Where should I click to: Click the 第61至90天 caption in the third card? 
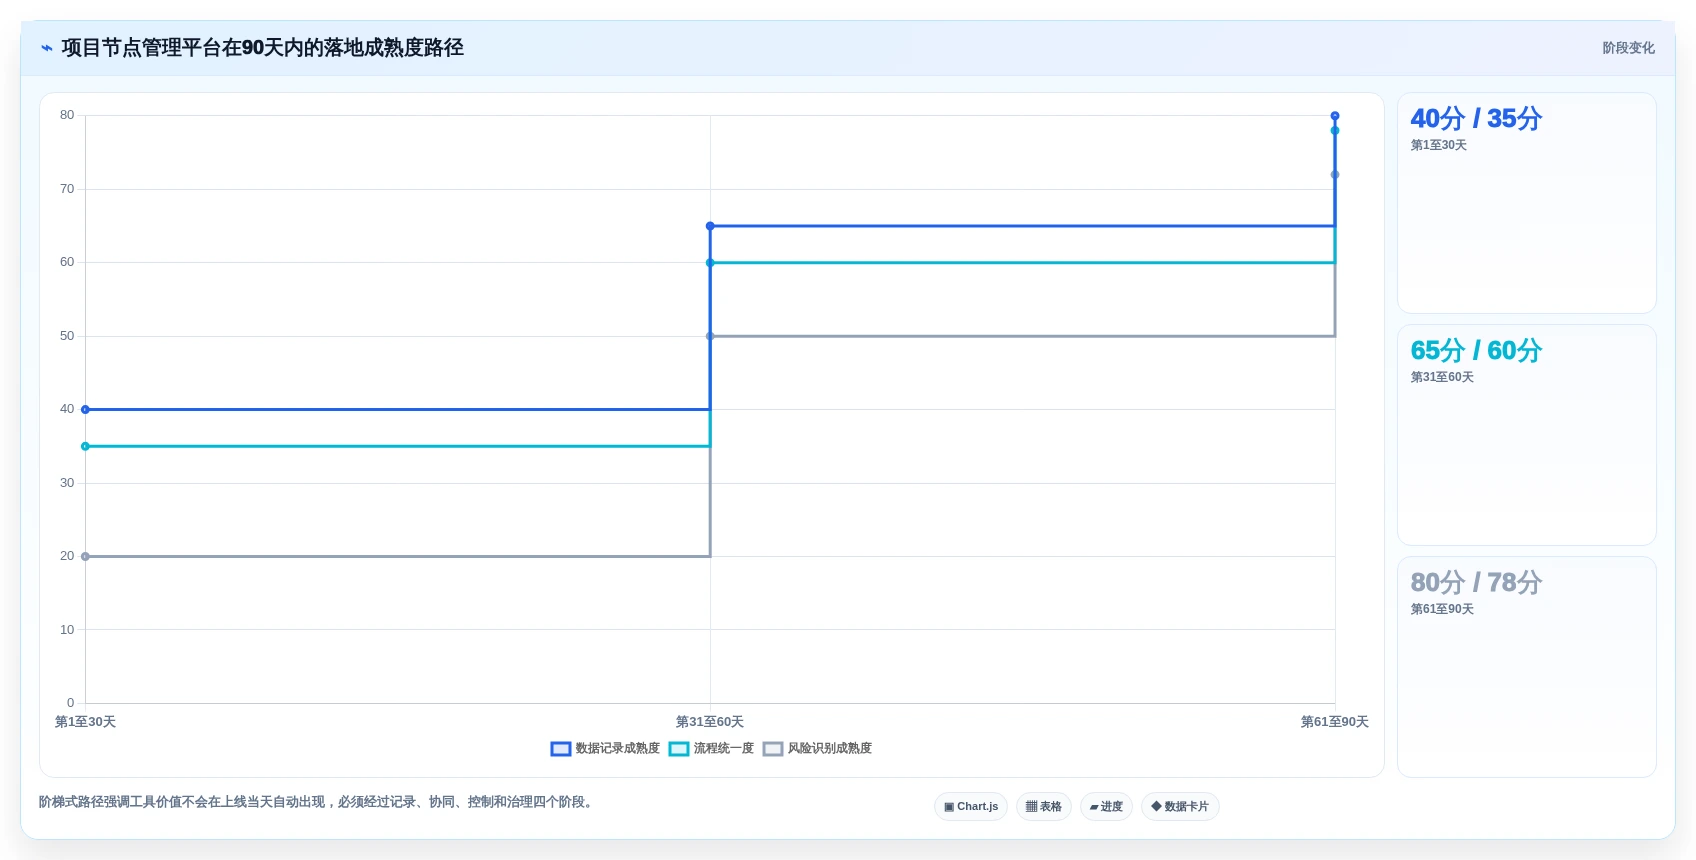[x=1442, y=609]
